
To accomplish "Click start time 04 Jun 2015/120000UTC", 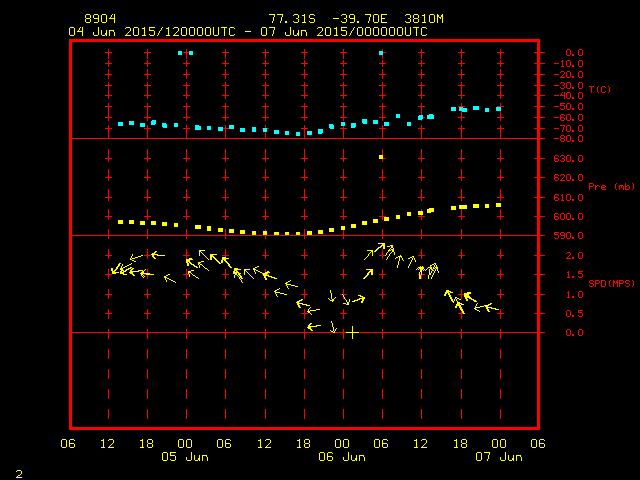I will [152, 32].
